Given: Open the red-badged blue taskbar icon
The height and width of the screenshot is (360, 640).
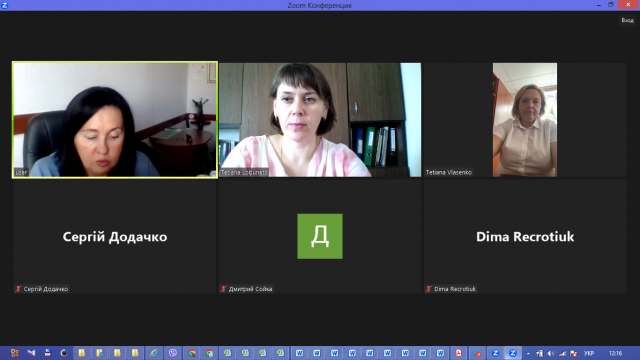Looking at the screenshot, I should point(477,353).
